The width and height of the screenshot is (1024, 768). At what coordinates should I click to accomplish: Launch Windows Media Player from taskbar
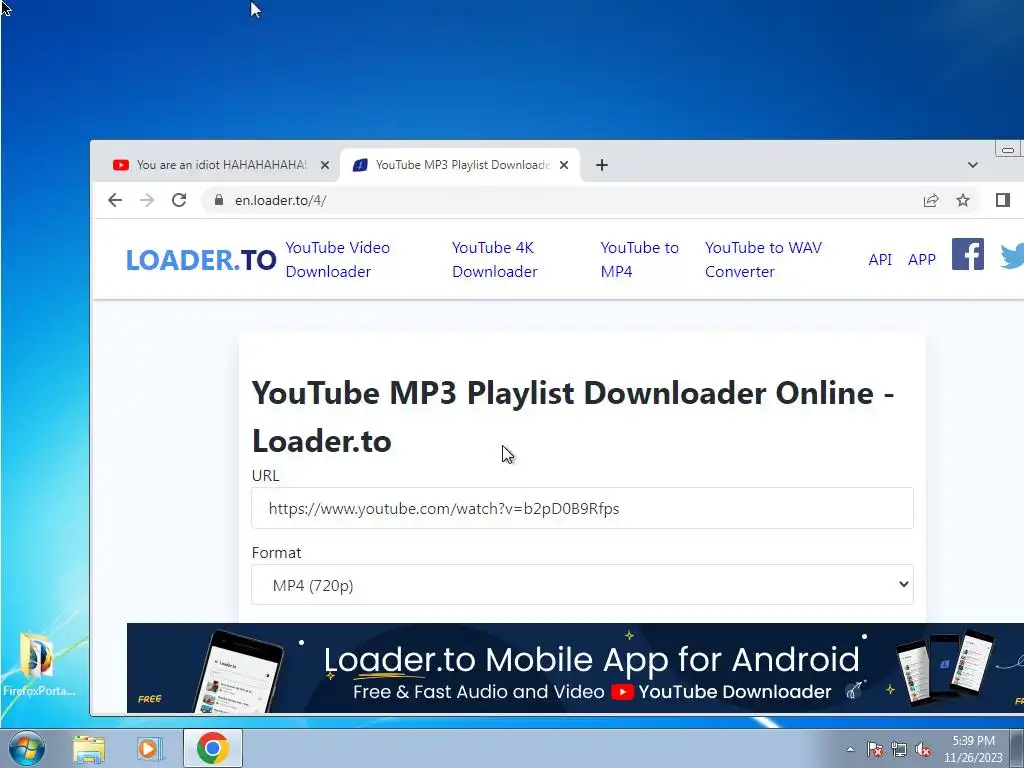tap(149, 749)
